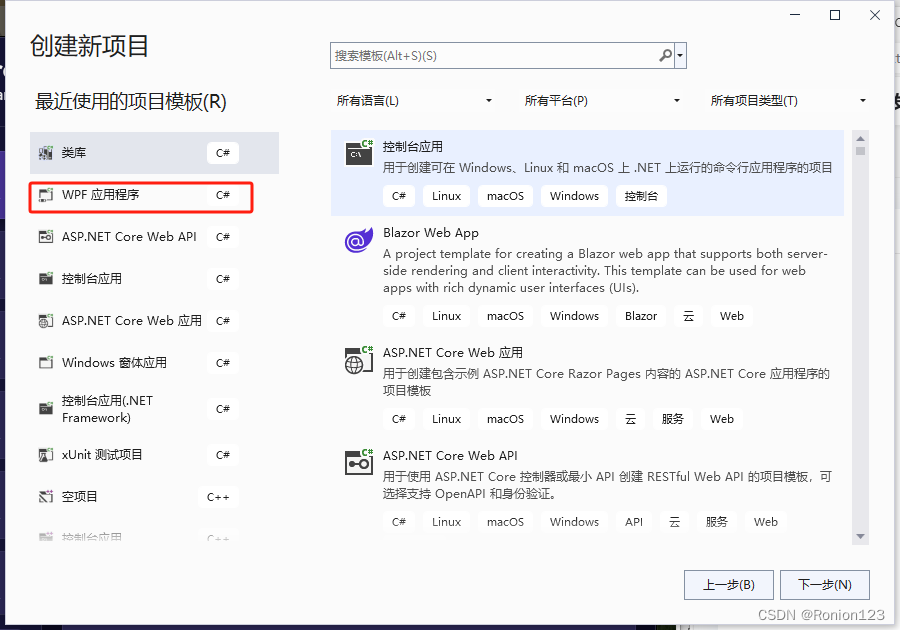
Task: Select ASP.NET Core Web API title in results
Action: point(450,456)
